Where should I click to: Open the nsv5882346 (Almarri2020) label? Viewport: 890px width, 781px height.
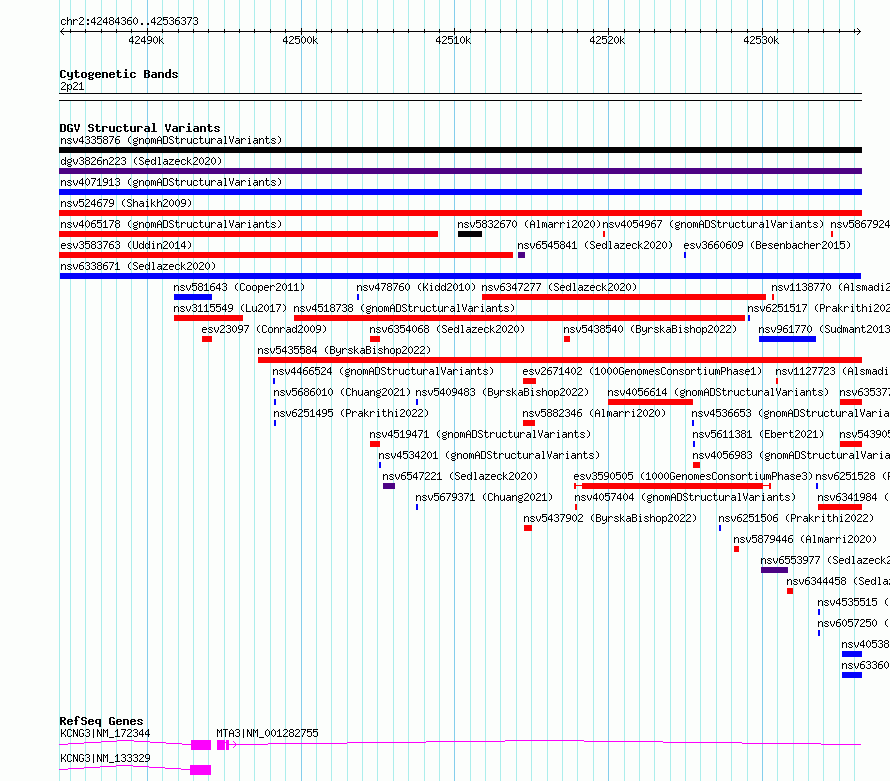[594, 413]
